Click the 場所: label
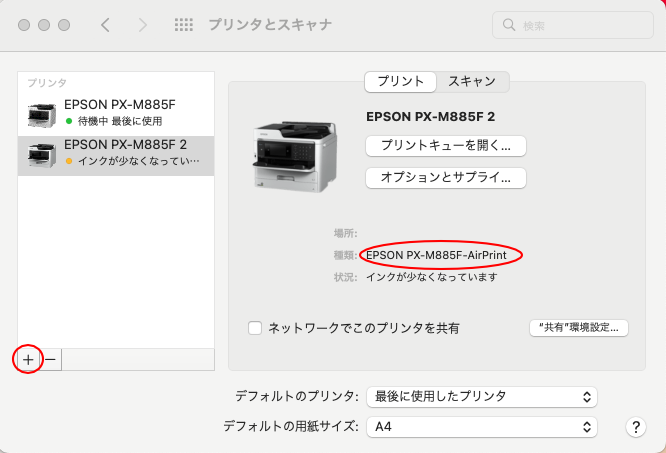This screenshot has height=453, width=666. (345, 233)
